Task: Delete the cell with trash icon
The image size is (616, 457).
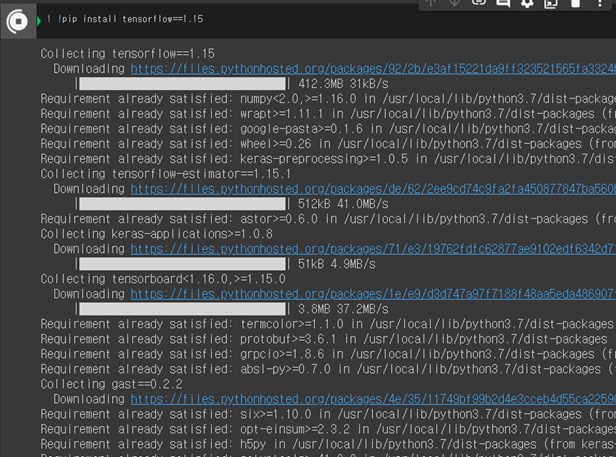Action: pos(575,3)
